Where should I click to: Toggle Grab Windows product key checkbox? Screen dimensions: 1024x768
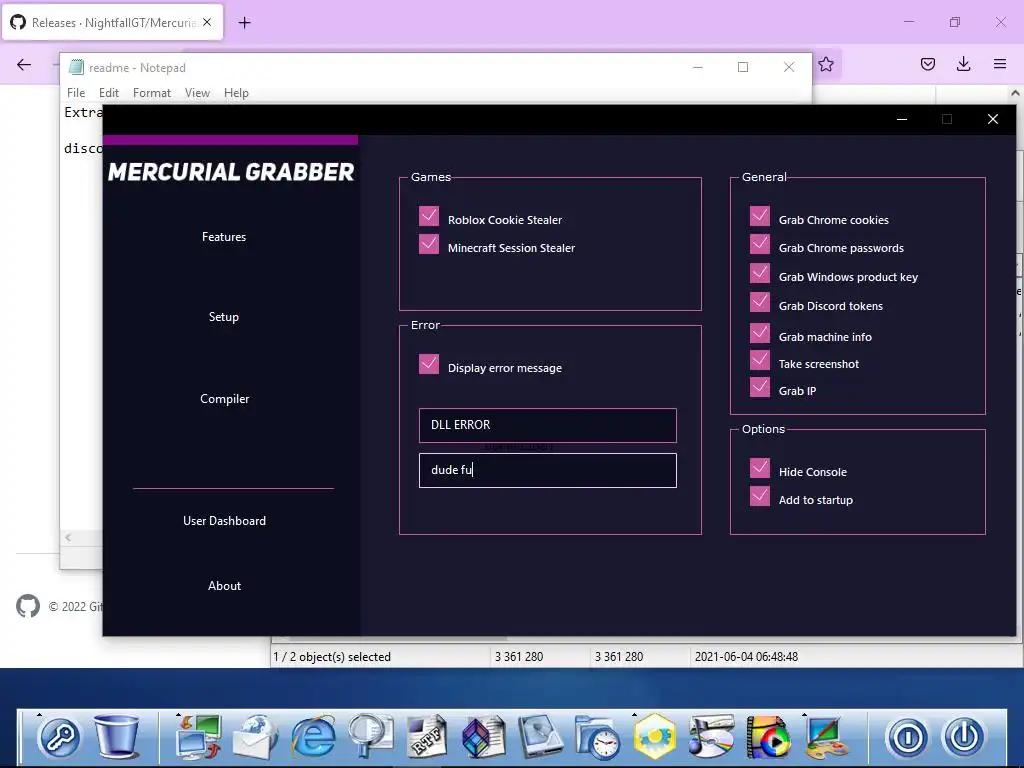pos(760,273)
